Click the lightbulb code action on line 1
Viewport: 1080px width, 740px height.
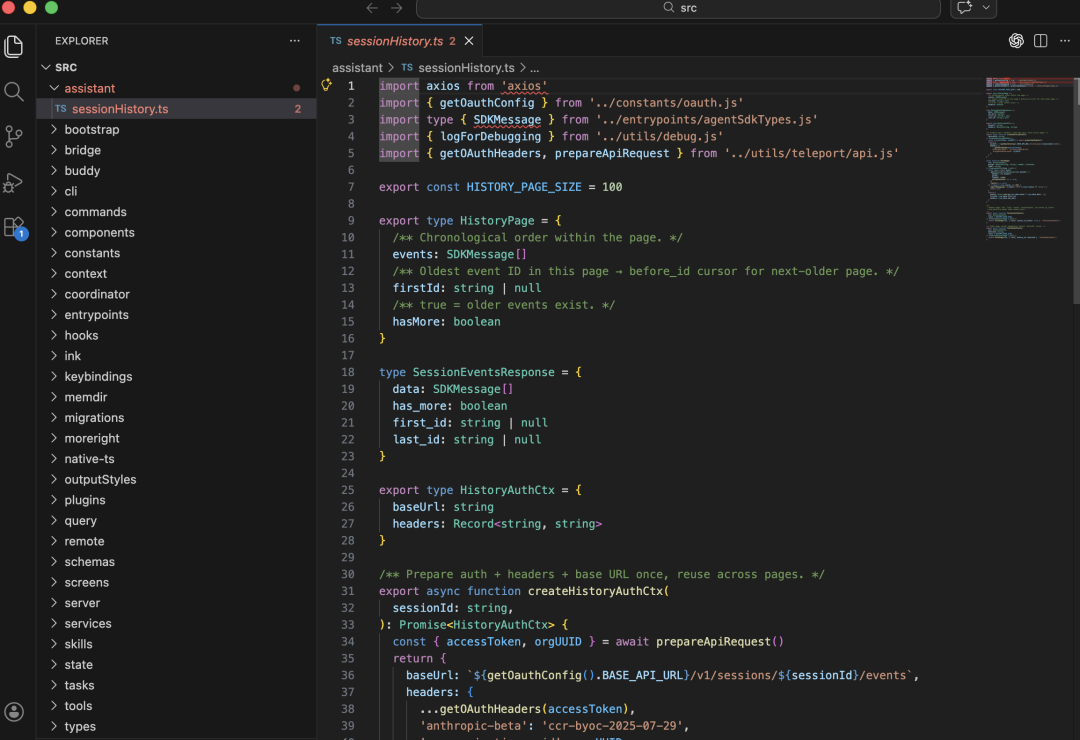point(326,85)
